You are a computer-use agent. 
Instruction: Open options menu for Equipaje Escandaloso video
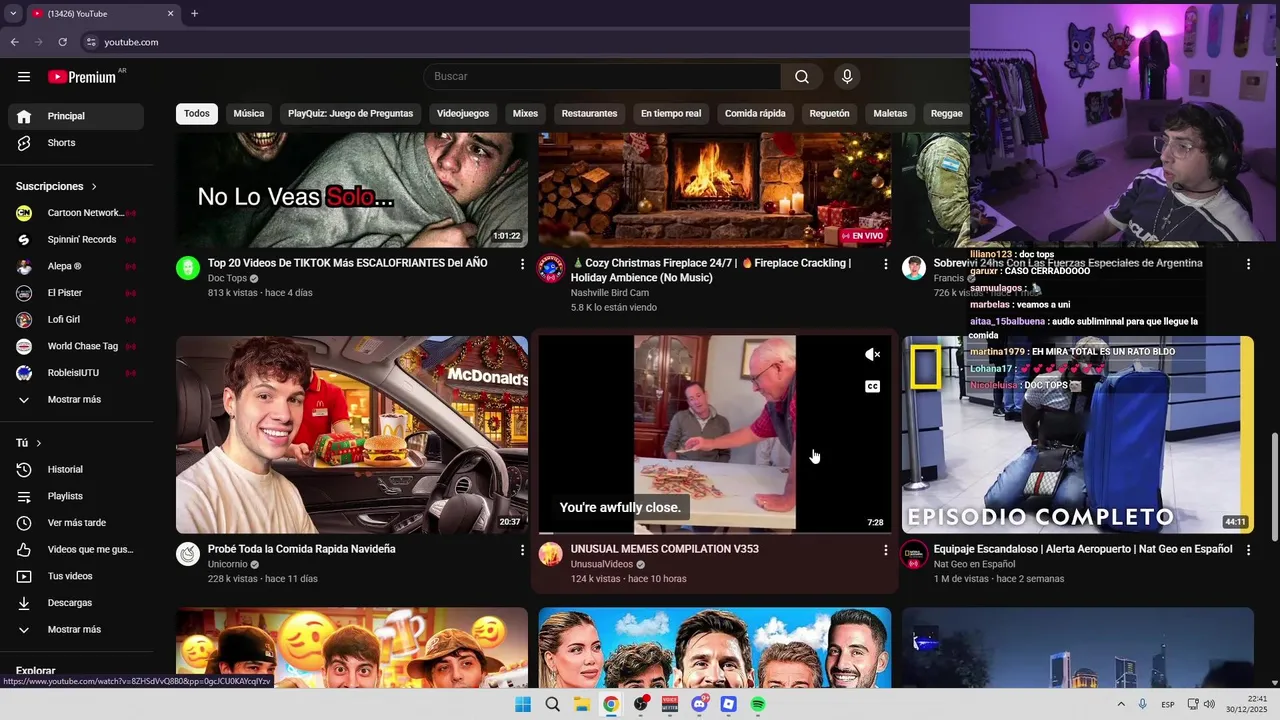[1248, 550]
